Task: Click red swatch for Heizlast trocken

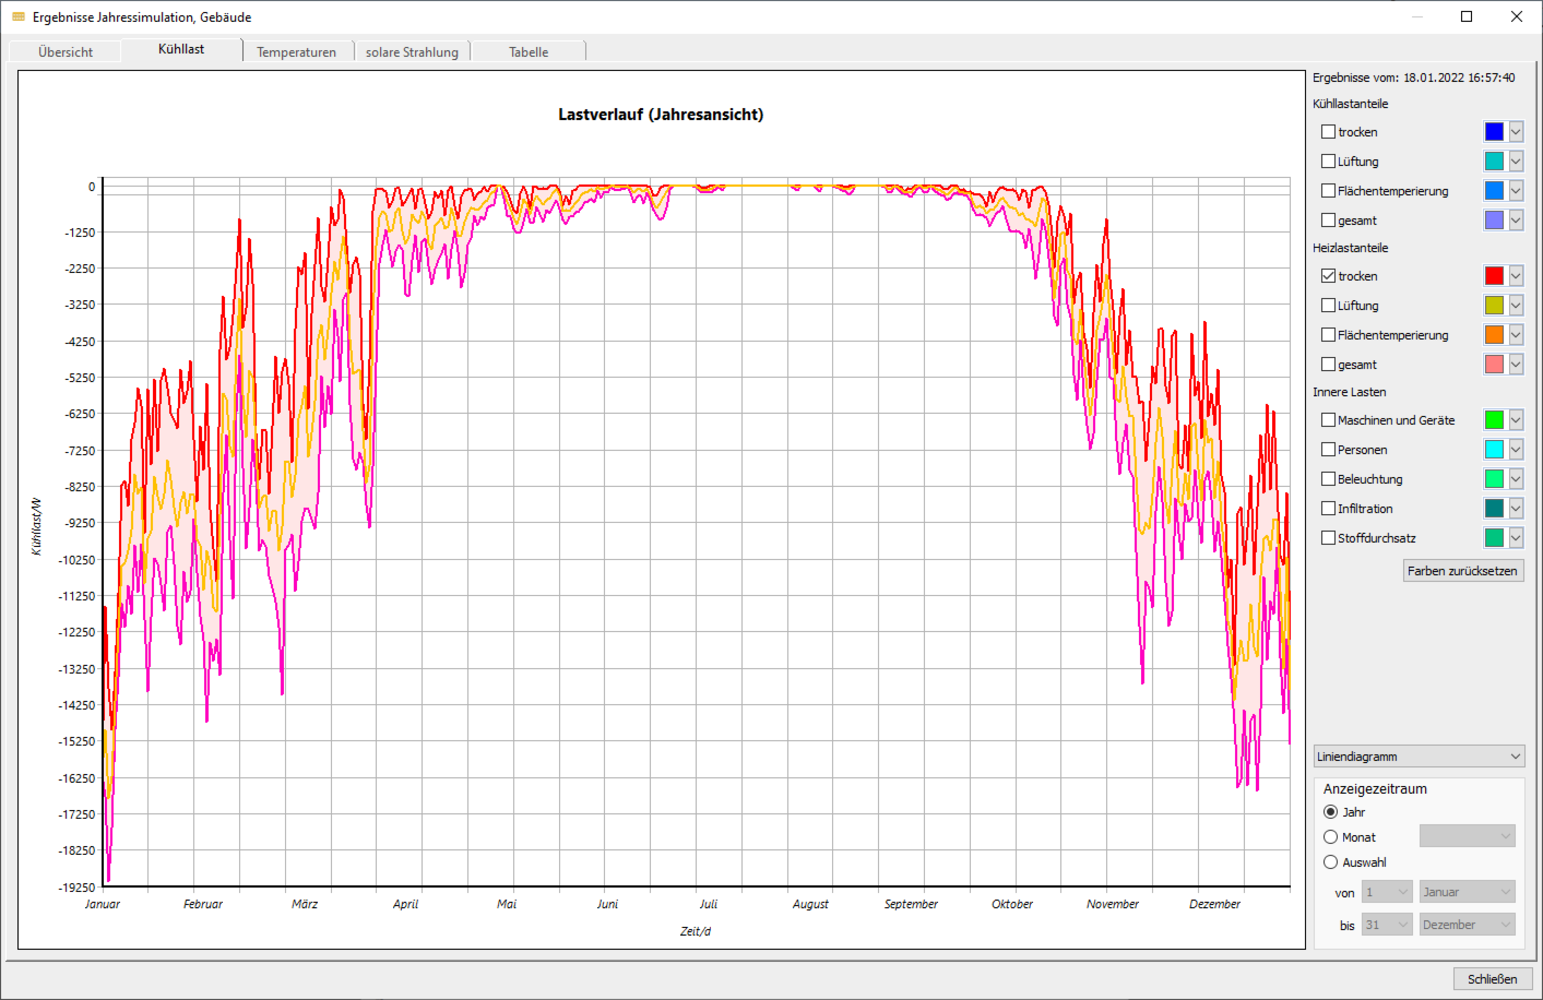Action: [x=1494, y=276]
